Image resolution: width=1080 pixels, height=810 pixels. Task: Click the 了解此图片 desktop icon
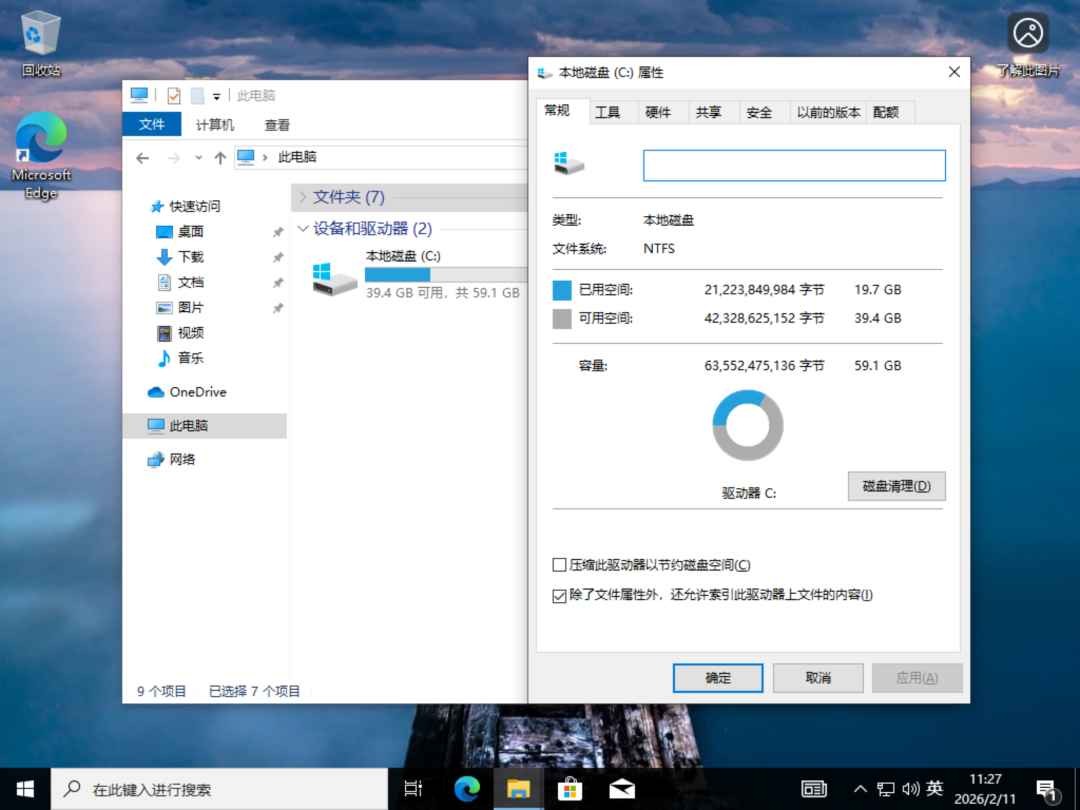pos(1028,43)
